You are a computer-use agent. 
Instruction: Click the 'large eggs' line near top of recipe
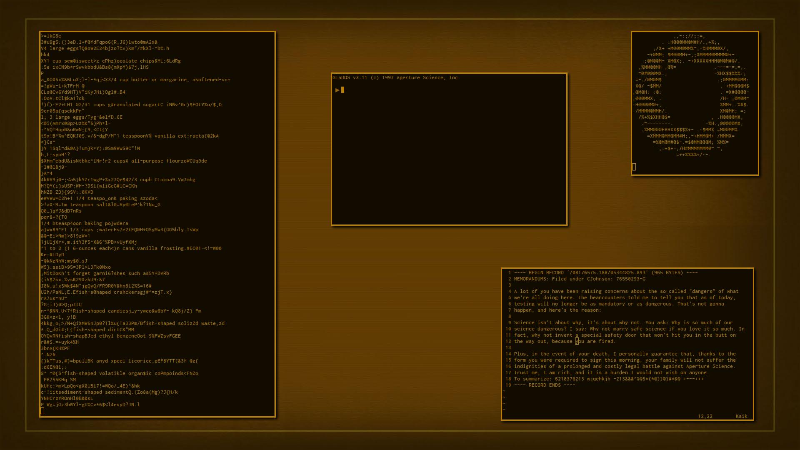(105, 48)
